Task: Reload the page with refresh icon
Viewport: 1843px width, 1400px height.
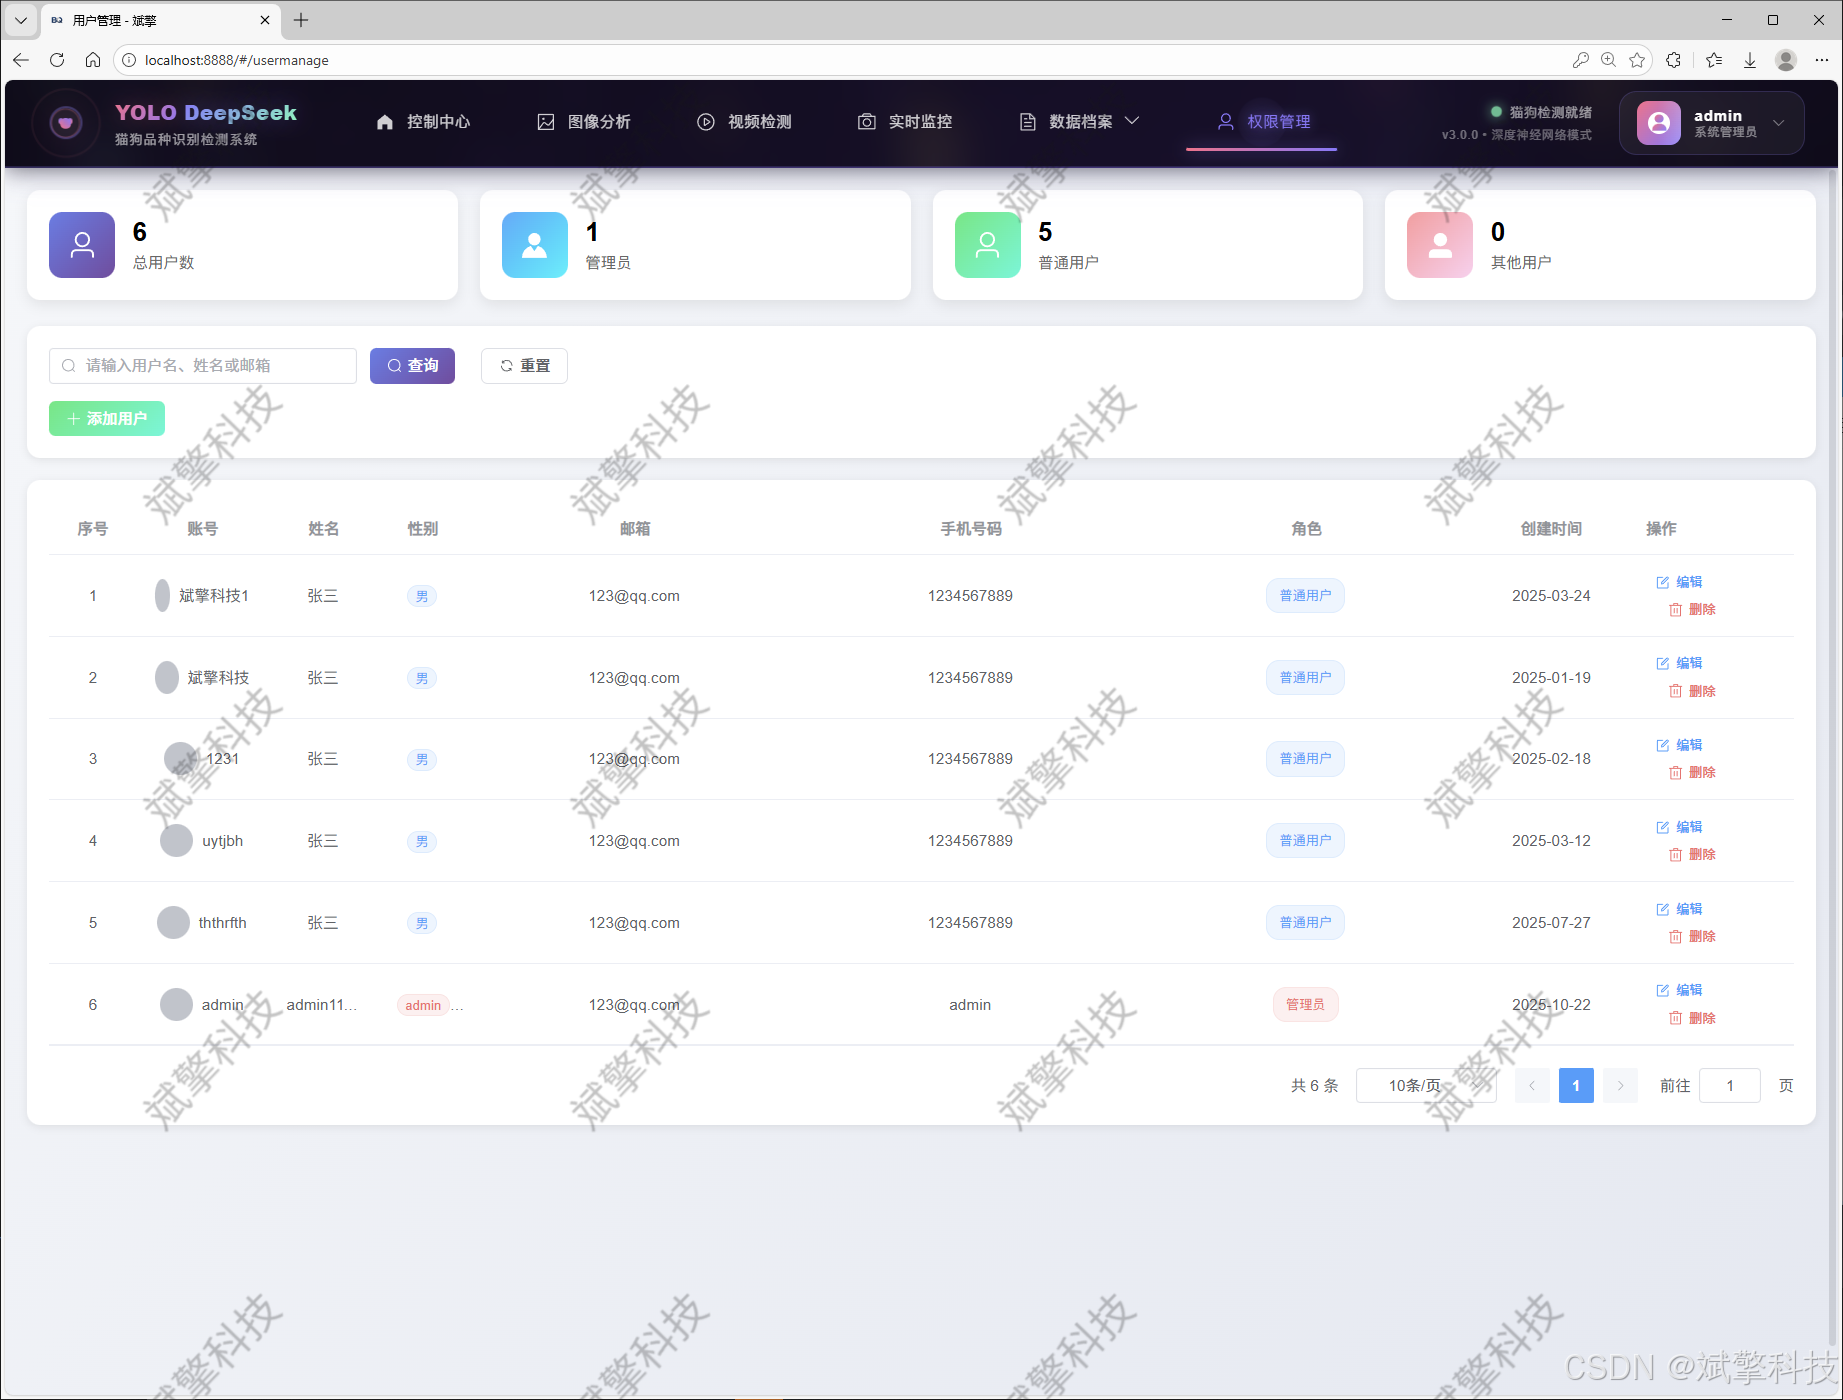Action: tap(57, 60)
